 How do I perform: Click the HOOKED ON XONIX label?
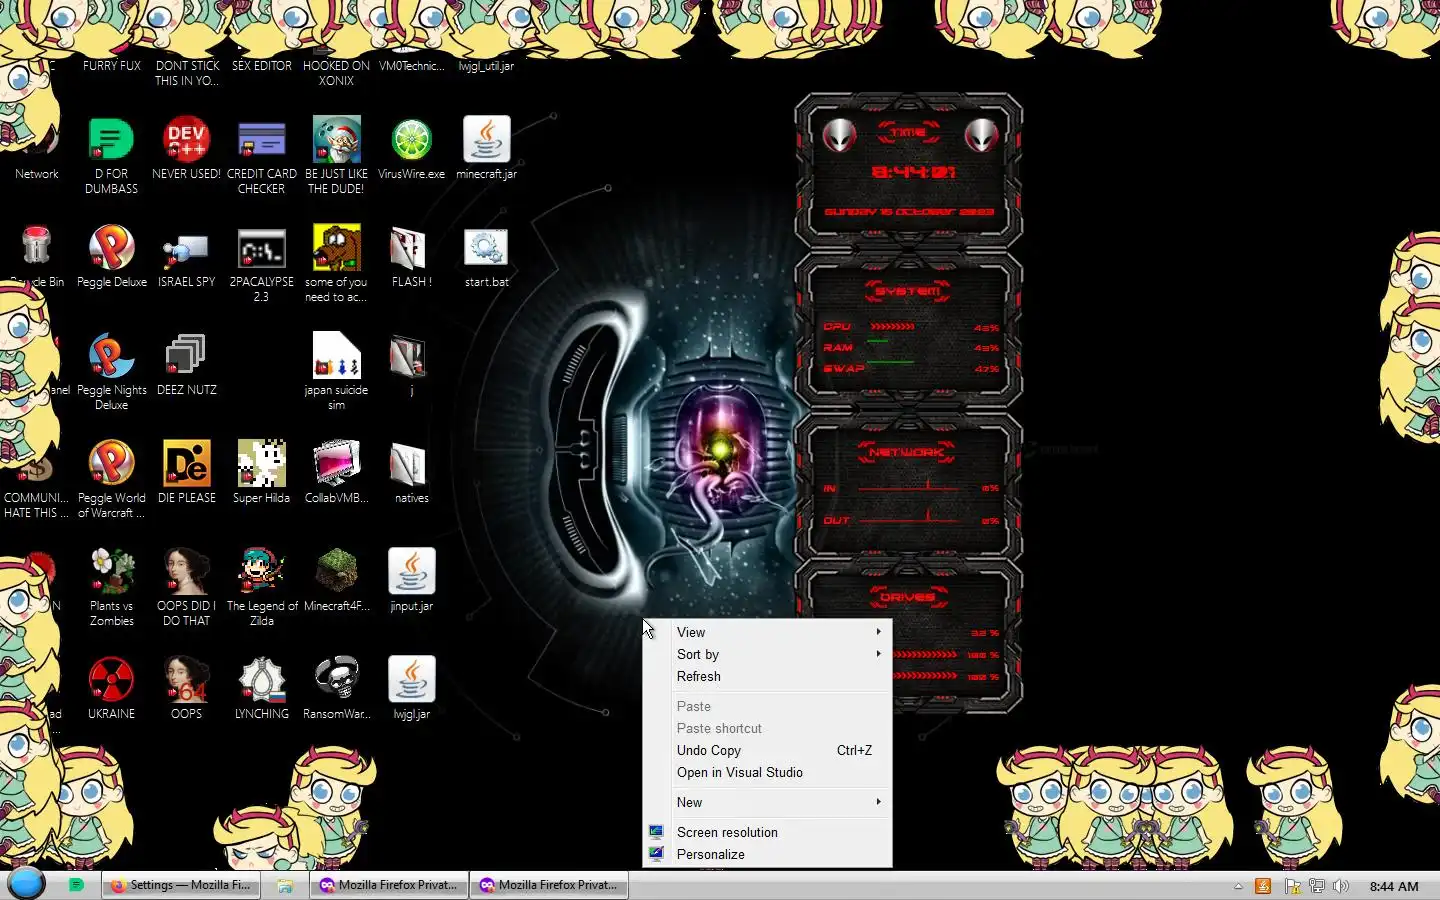pyautogui.click(x=336, y=73)
